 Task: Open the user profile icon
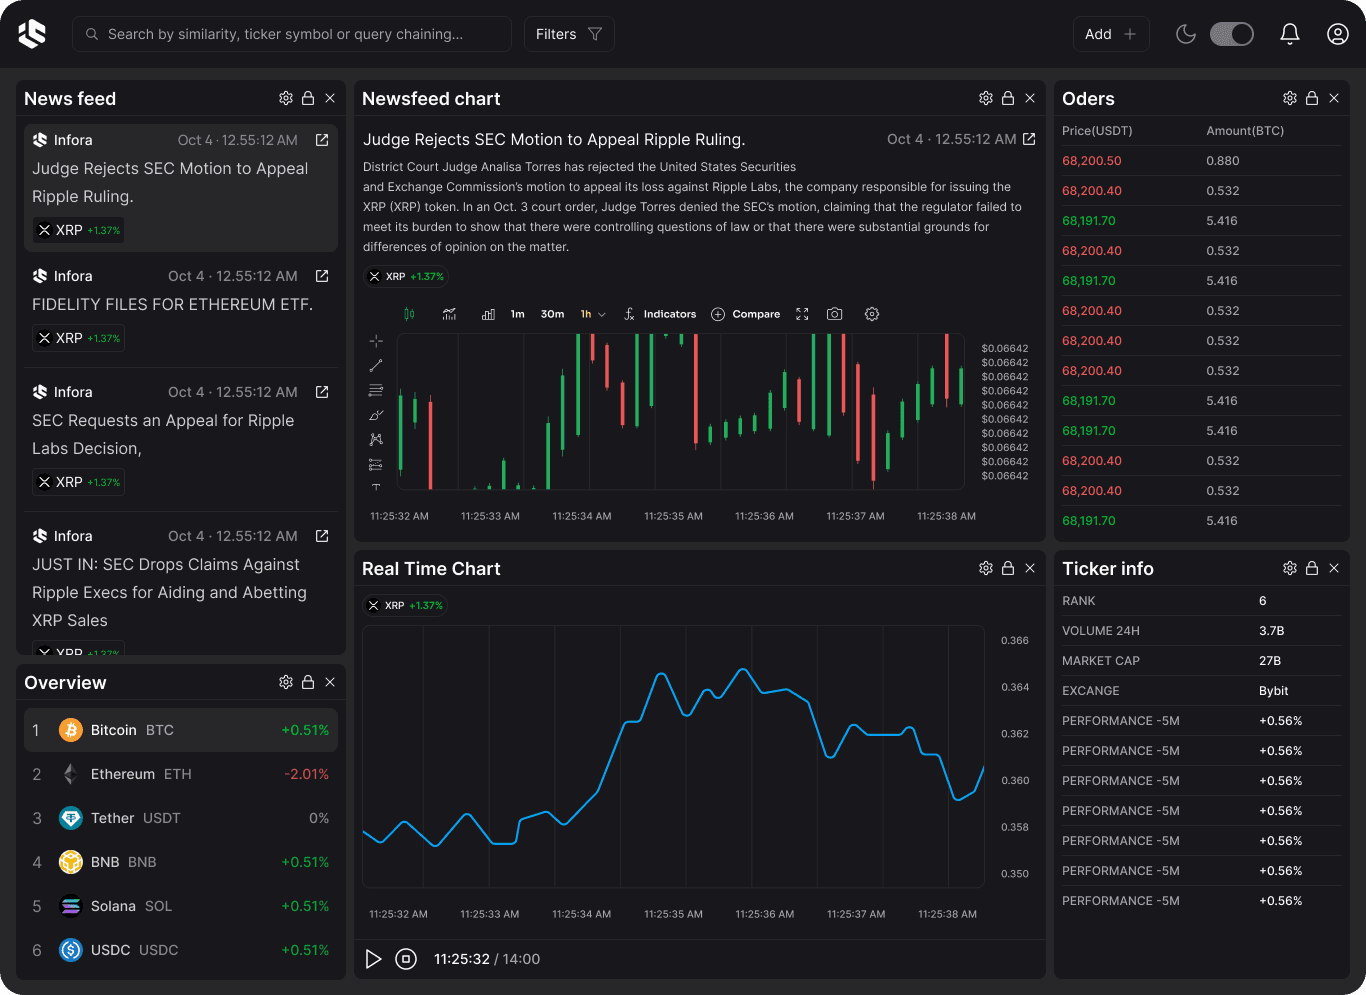coord(1338,34)
